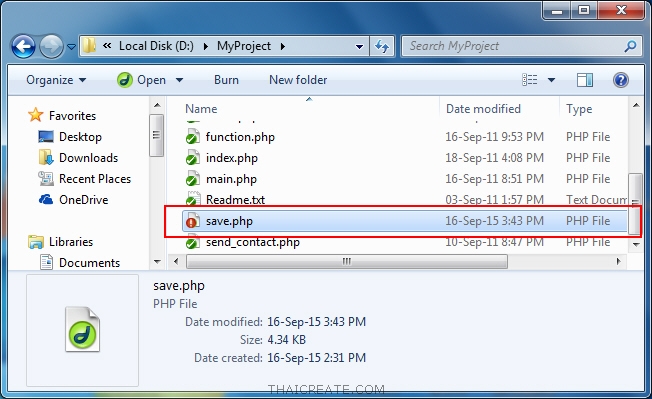Click the Favorites star icon
This screenshot has width=652, height=399.
(35, 115)
